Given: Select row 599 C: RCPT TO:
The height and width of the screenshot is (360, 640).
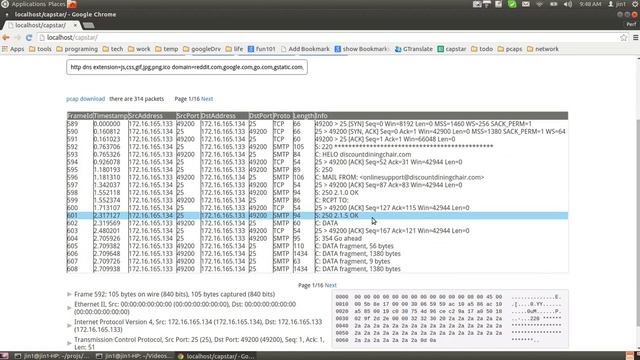Looking at the screenshot, I should point(317,200).
